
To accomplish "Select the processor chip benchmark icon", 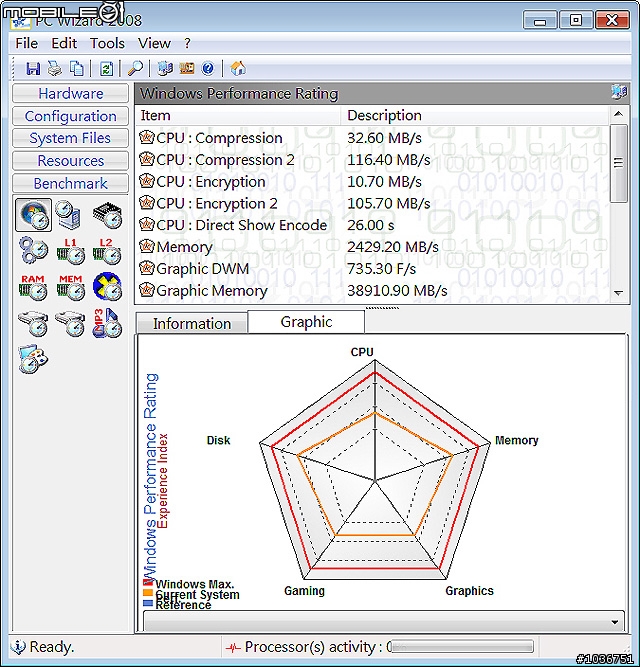I will (107, 215).
